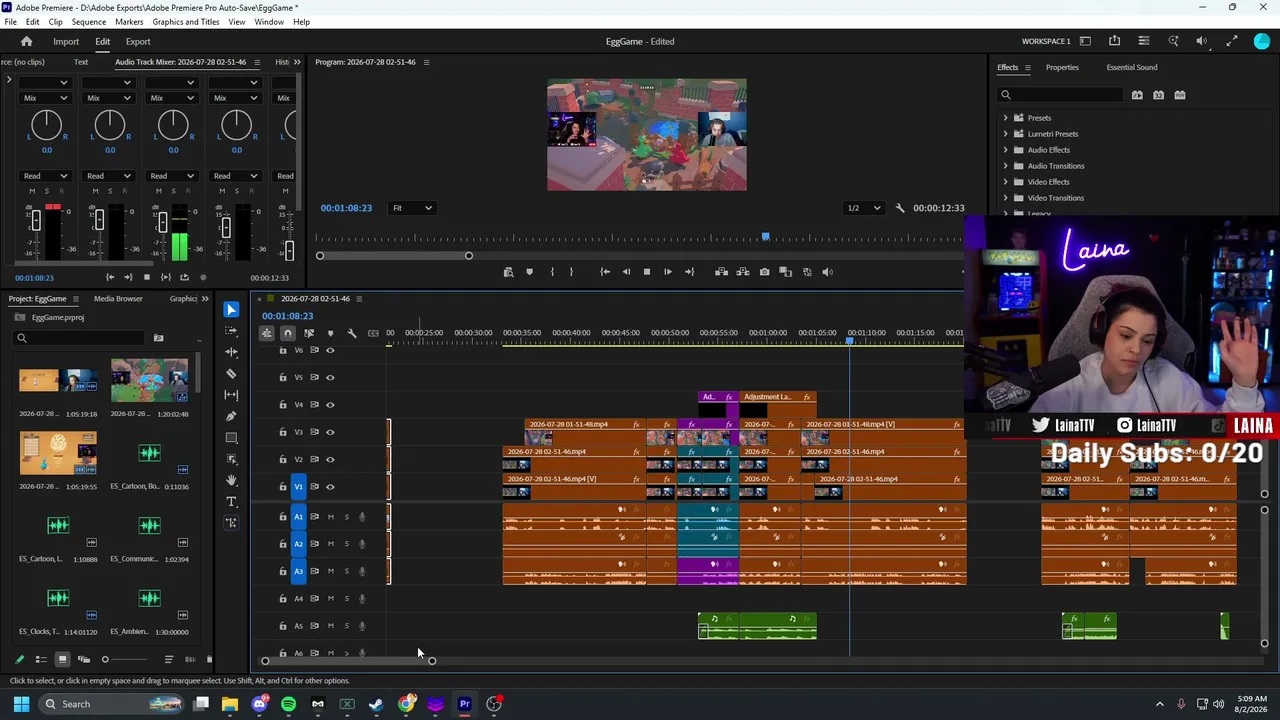Step back one frame in Program Monitor

[x=626, y=272]
